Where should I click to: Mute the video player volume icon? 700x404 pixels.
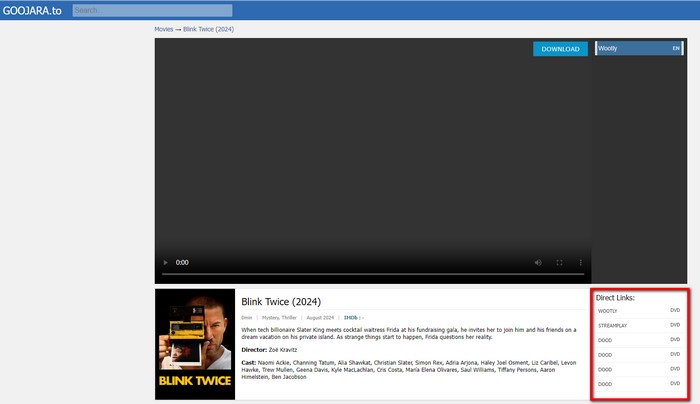pos(538,262)
